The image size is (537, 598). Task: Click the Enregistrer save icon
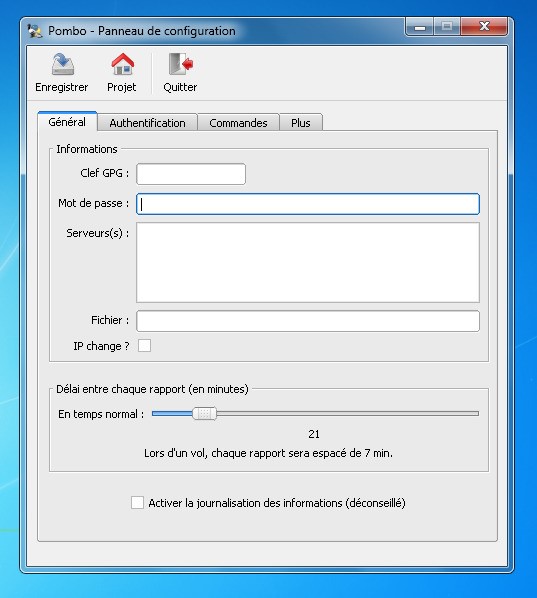coord(63,64)
